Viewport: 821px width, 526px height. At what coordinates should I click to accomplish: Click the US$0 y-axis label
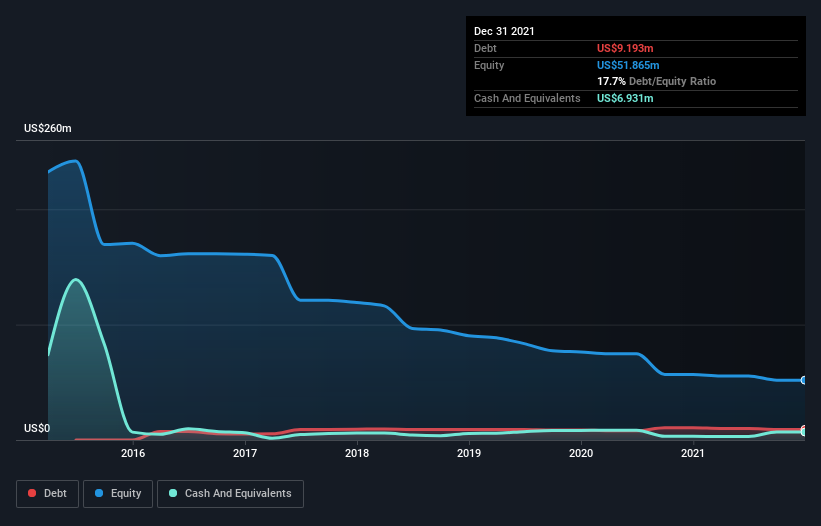coord(37,428)
